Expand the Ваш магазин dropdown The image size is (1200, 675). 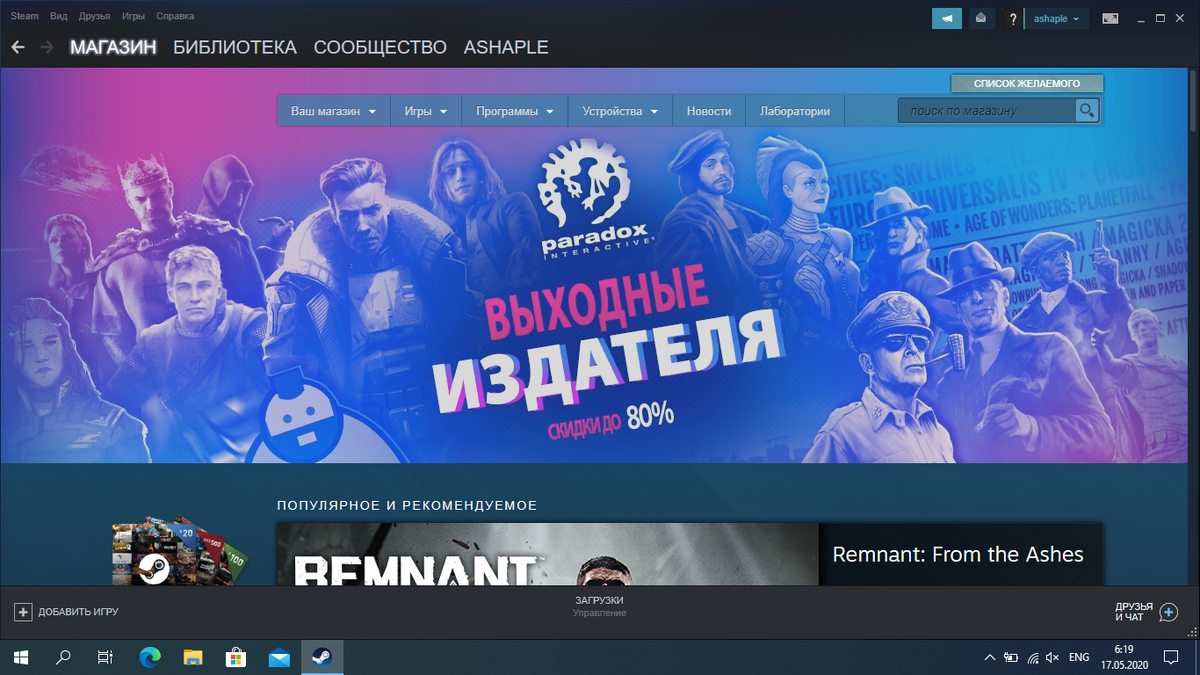333,111
